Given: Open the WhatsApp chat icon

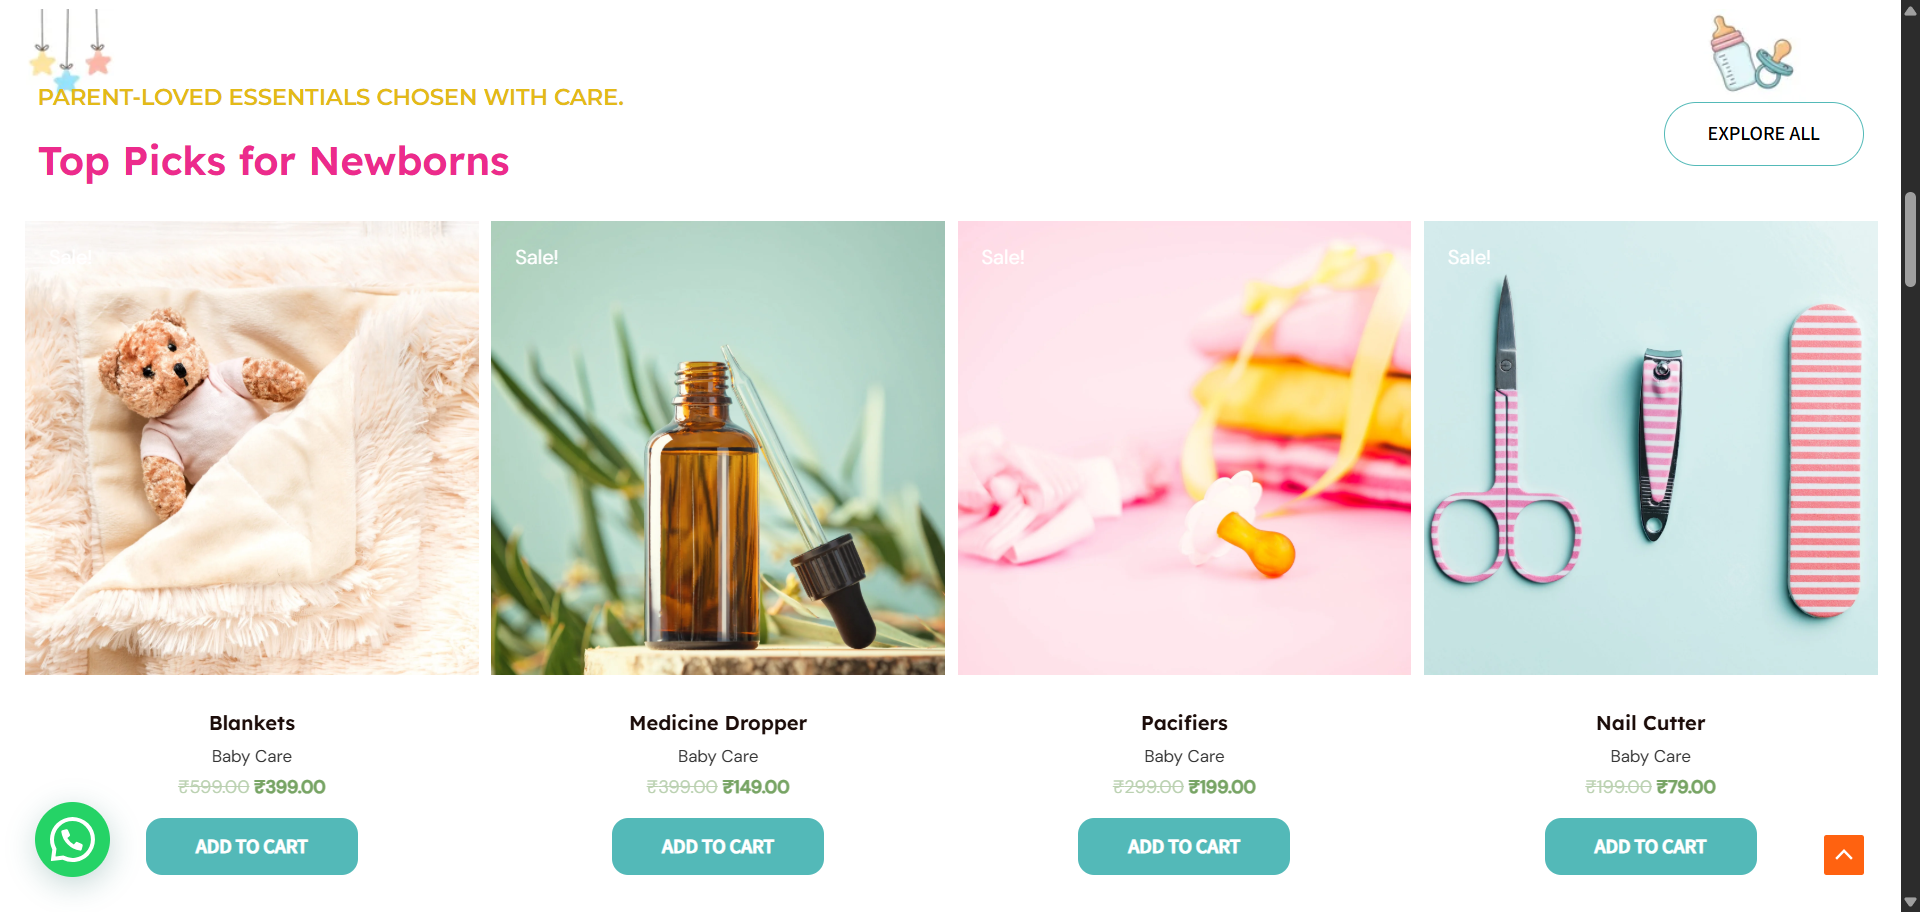Looking at the screenshot, I should 72,839.
